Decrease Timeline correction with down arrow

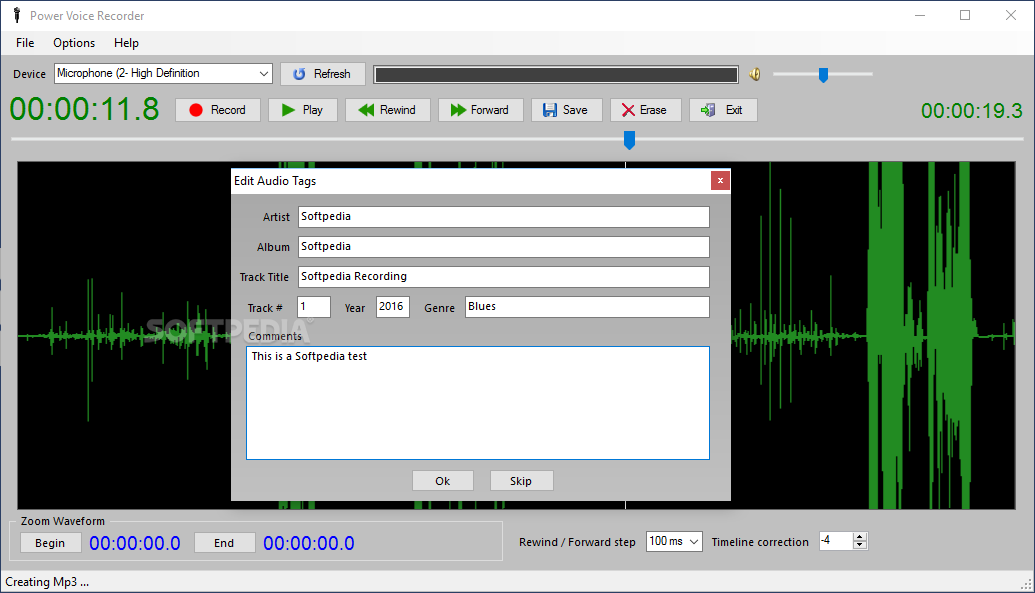[x=859, y=545]
